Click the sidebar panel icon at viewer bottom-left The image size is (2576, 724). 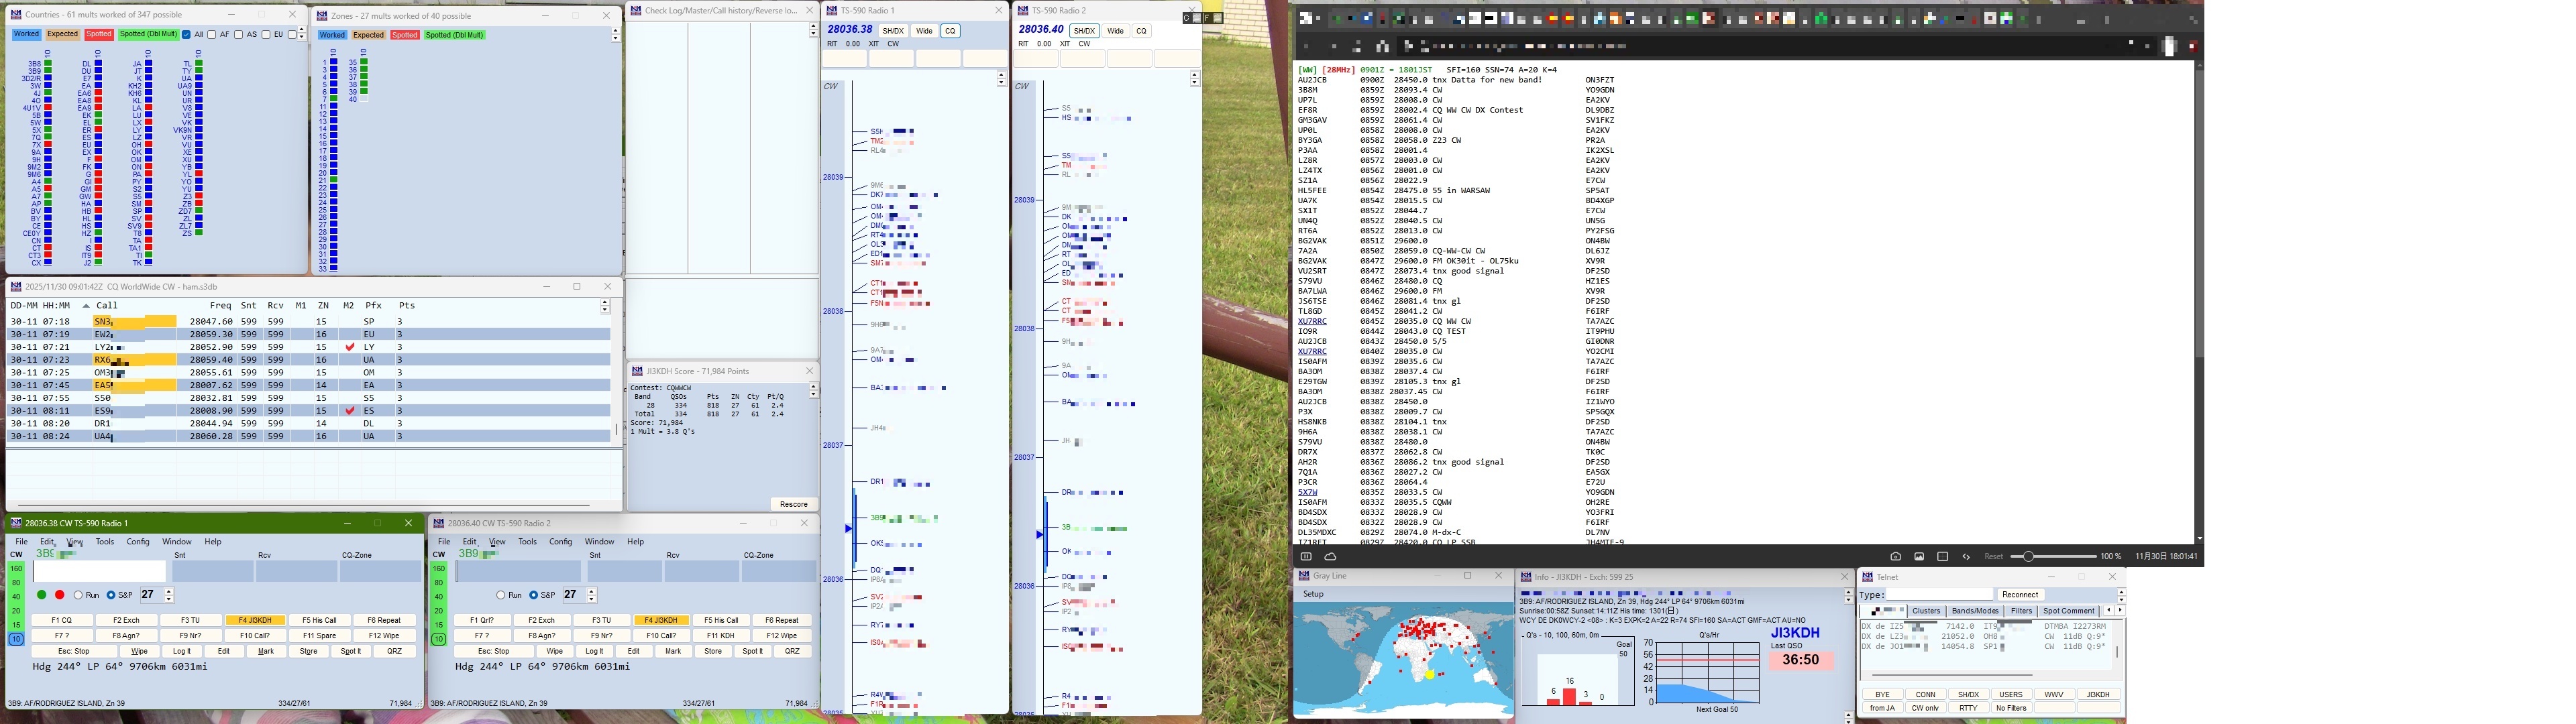point(1306,556)
